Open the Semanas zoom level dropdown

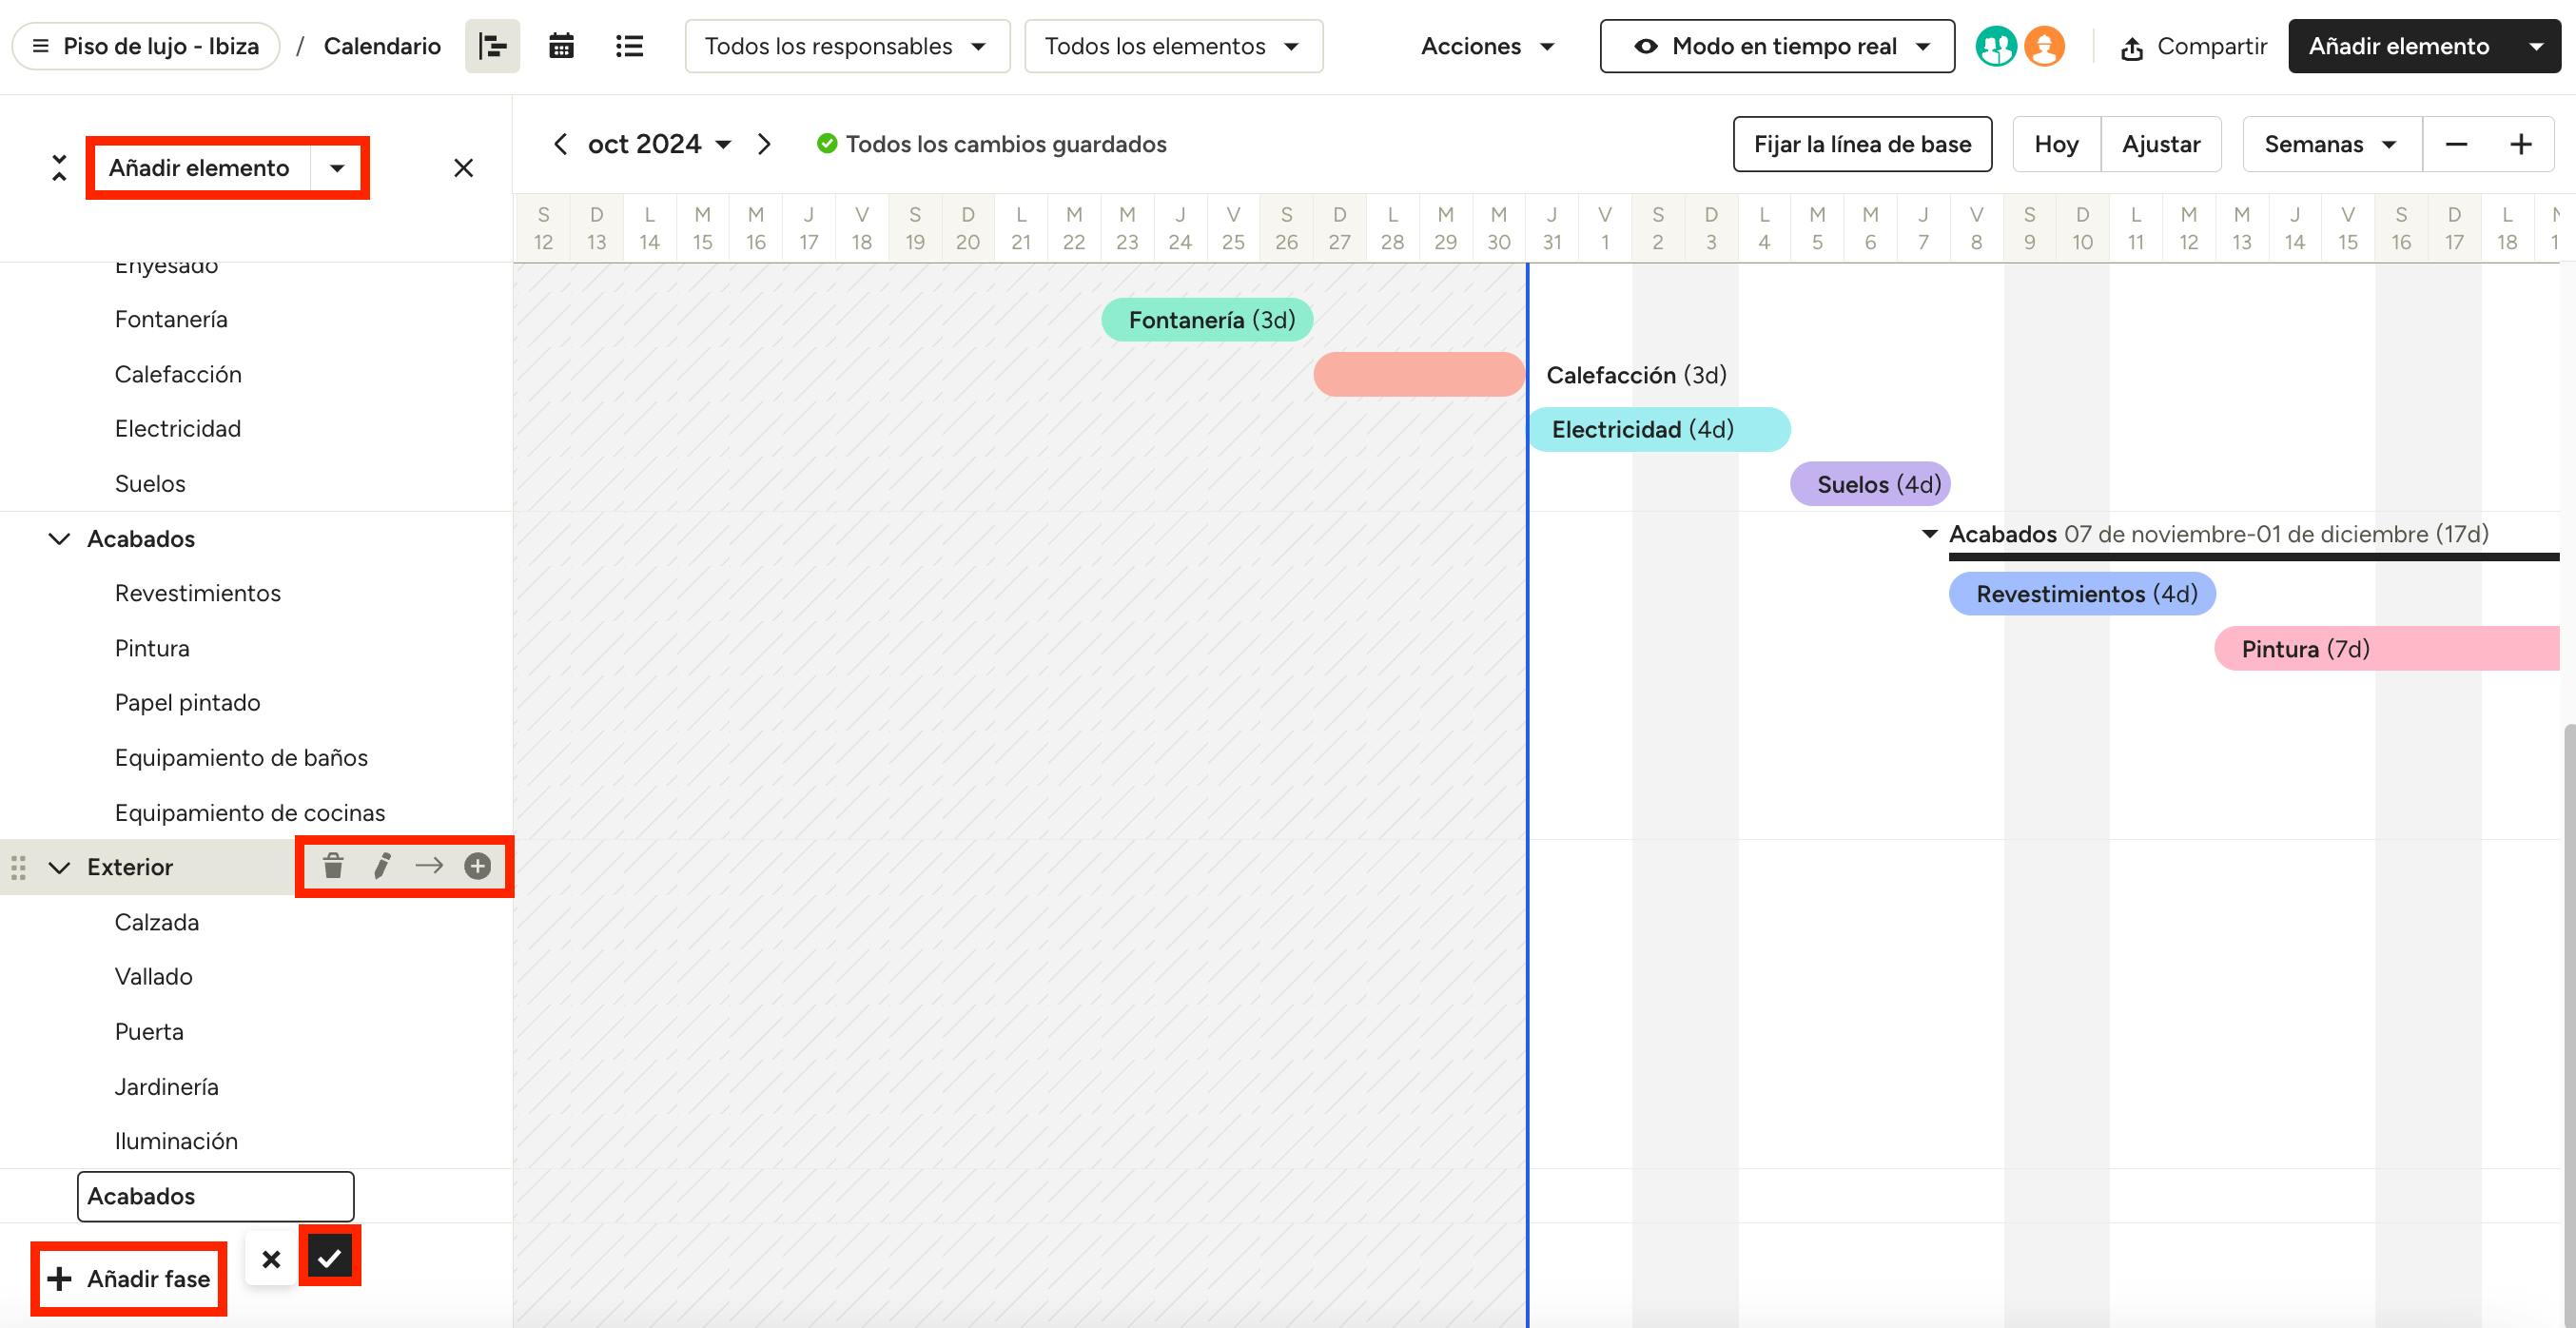[2331, 144]
